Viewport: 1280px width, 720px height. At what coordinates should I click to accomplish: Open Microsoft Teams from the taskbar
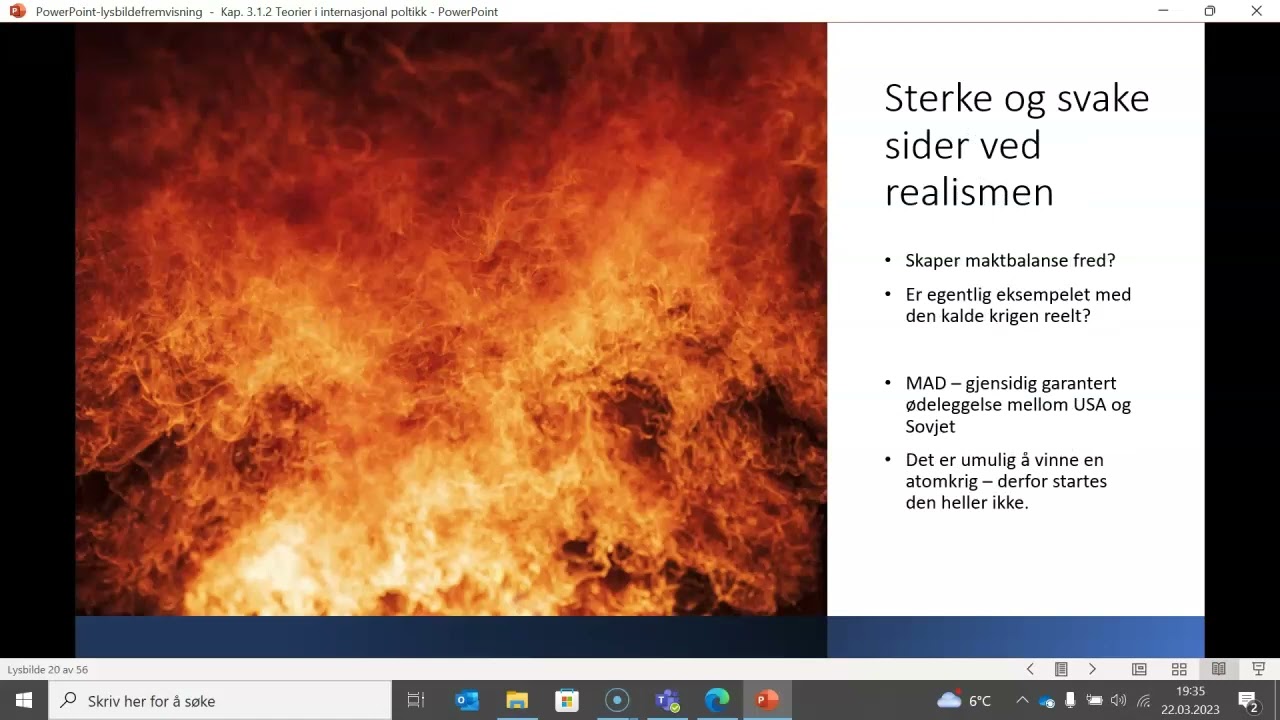click(x=667, y=700)
